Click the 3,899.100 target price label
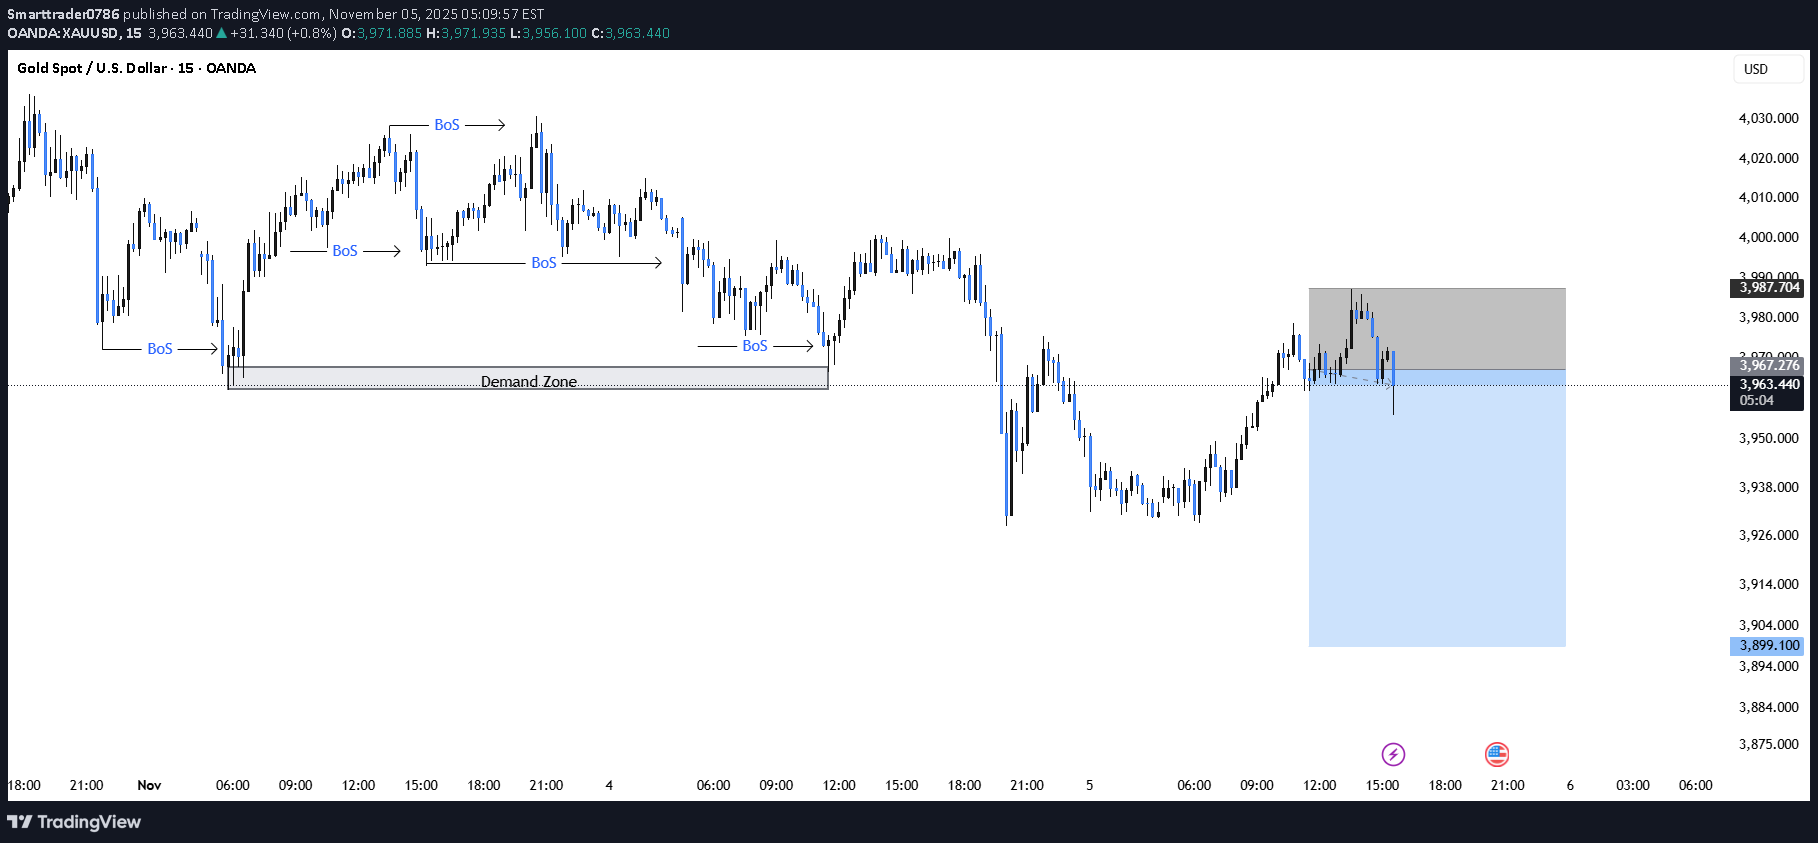Screen dimensions: 1818x843 coord(1767,646)
